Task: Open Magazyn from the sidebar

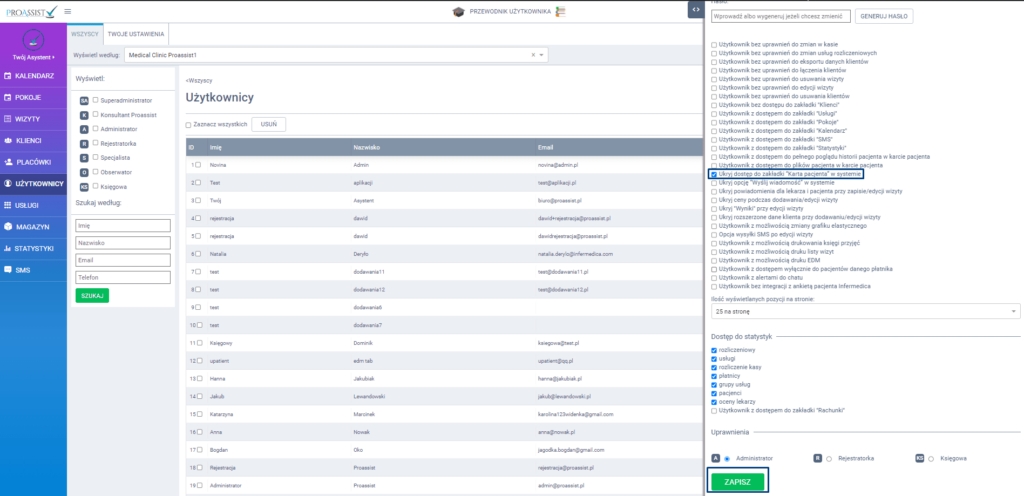Action: tap(33, 227)
